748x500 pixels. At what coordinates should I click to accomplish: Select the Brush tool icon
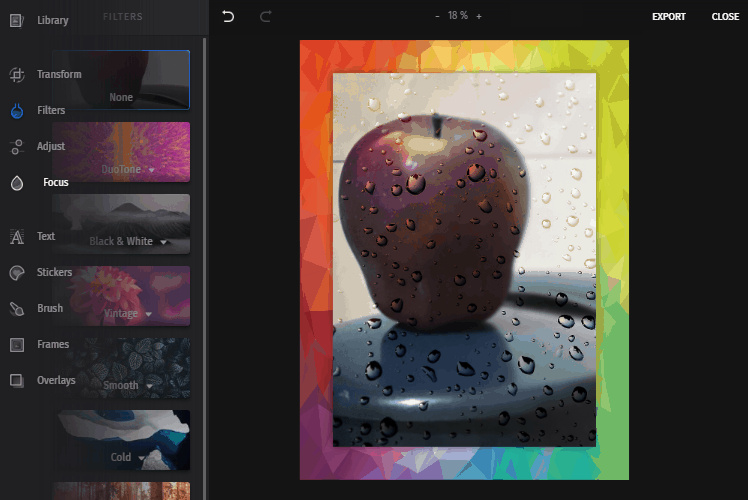pyautogui.click(x=17, y=309)
